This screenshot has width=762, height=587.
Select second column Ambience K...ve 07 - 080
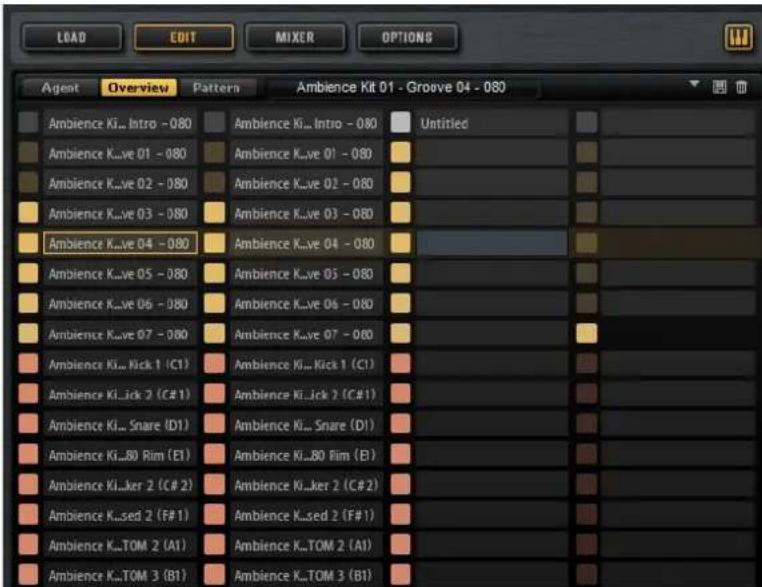pos(306,334)
